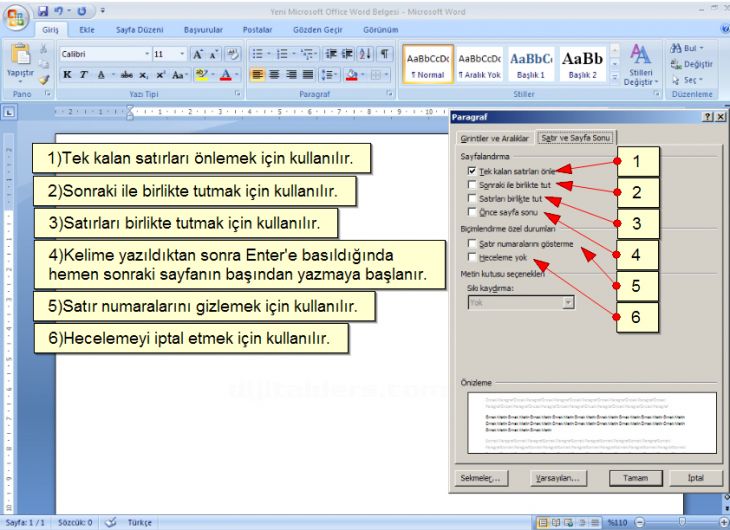Confirm with the Tamam button
This screenshot has height=530, width=730.
coord(635,478)
